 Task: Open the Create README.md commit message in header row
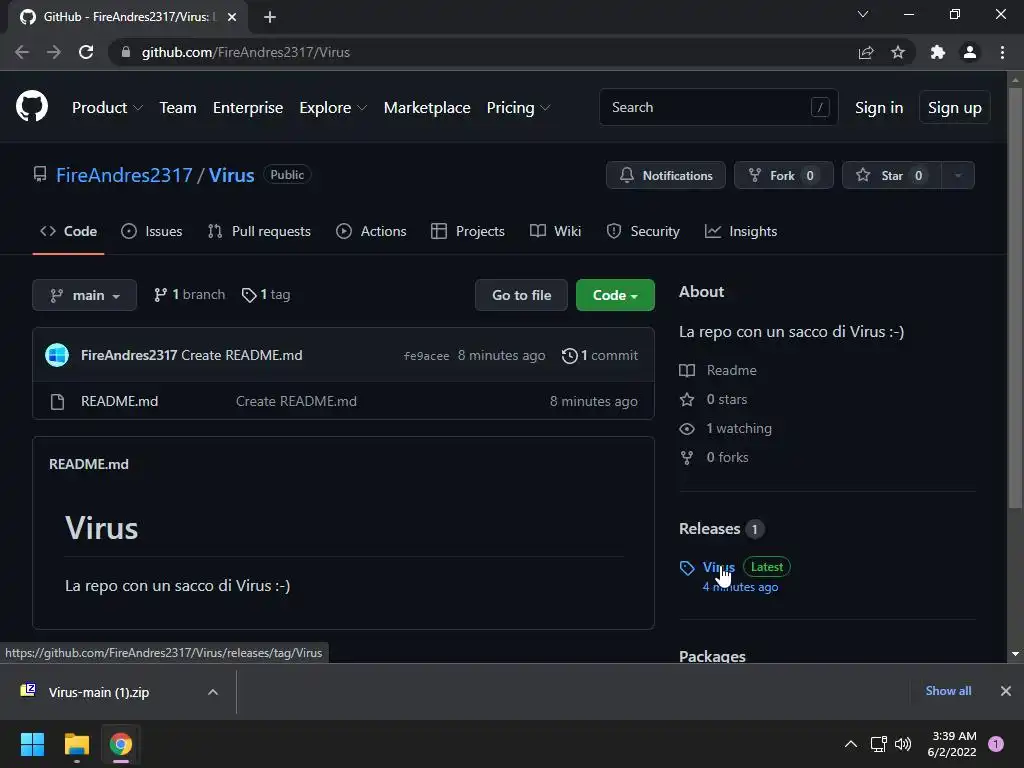(242, 355)
